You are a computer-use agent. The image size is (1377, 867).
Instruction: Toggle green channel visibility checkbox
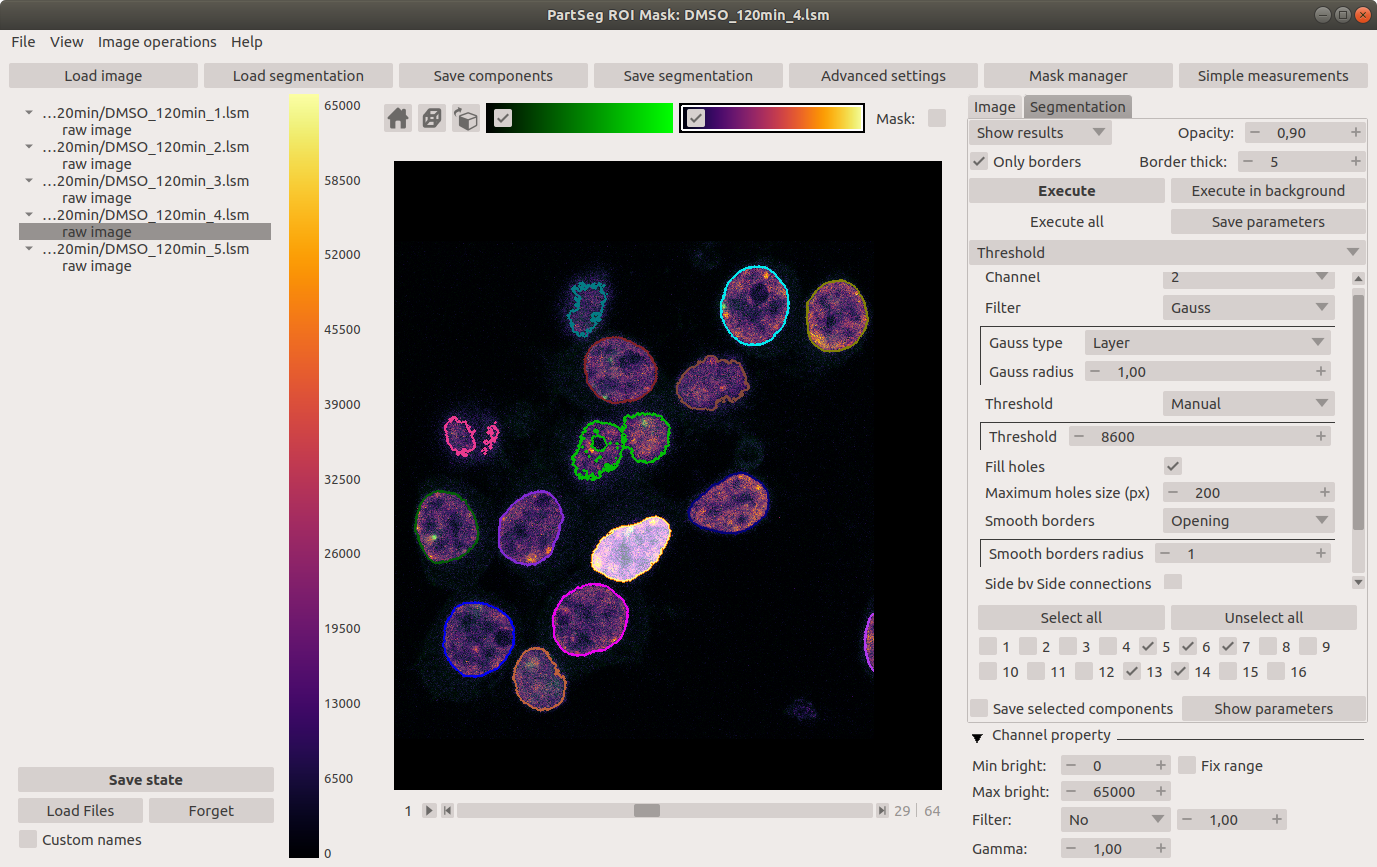point(503,118)
